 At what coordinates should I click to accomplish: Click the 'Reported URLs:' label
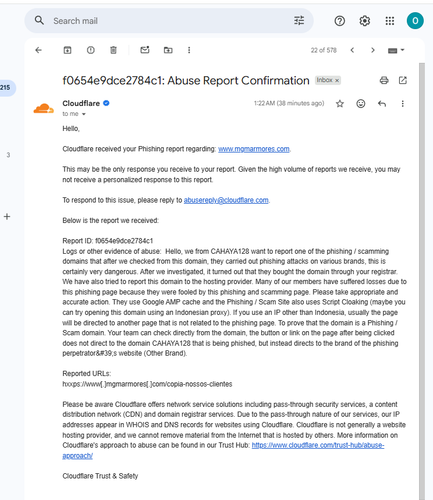tap(87, 373)
